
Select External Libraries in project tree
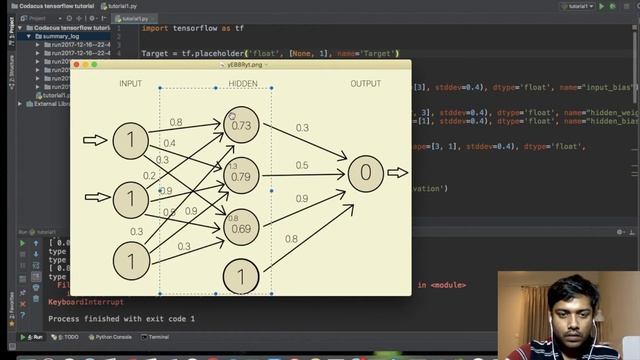tap(48, 104)
